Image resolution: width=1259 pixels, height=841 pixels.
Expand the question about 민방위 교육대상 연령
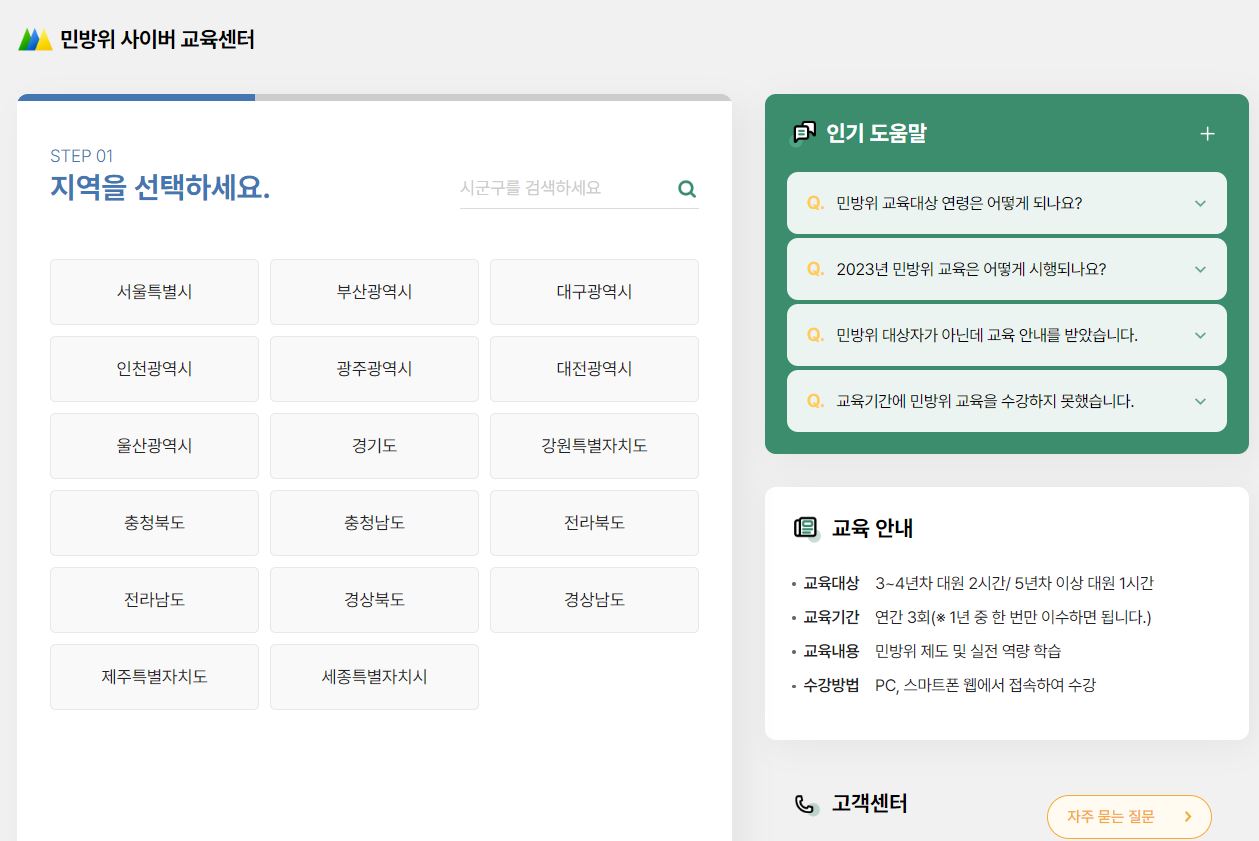1199,202
